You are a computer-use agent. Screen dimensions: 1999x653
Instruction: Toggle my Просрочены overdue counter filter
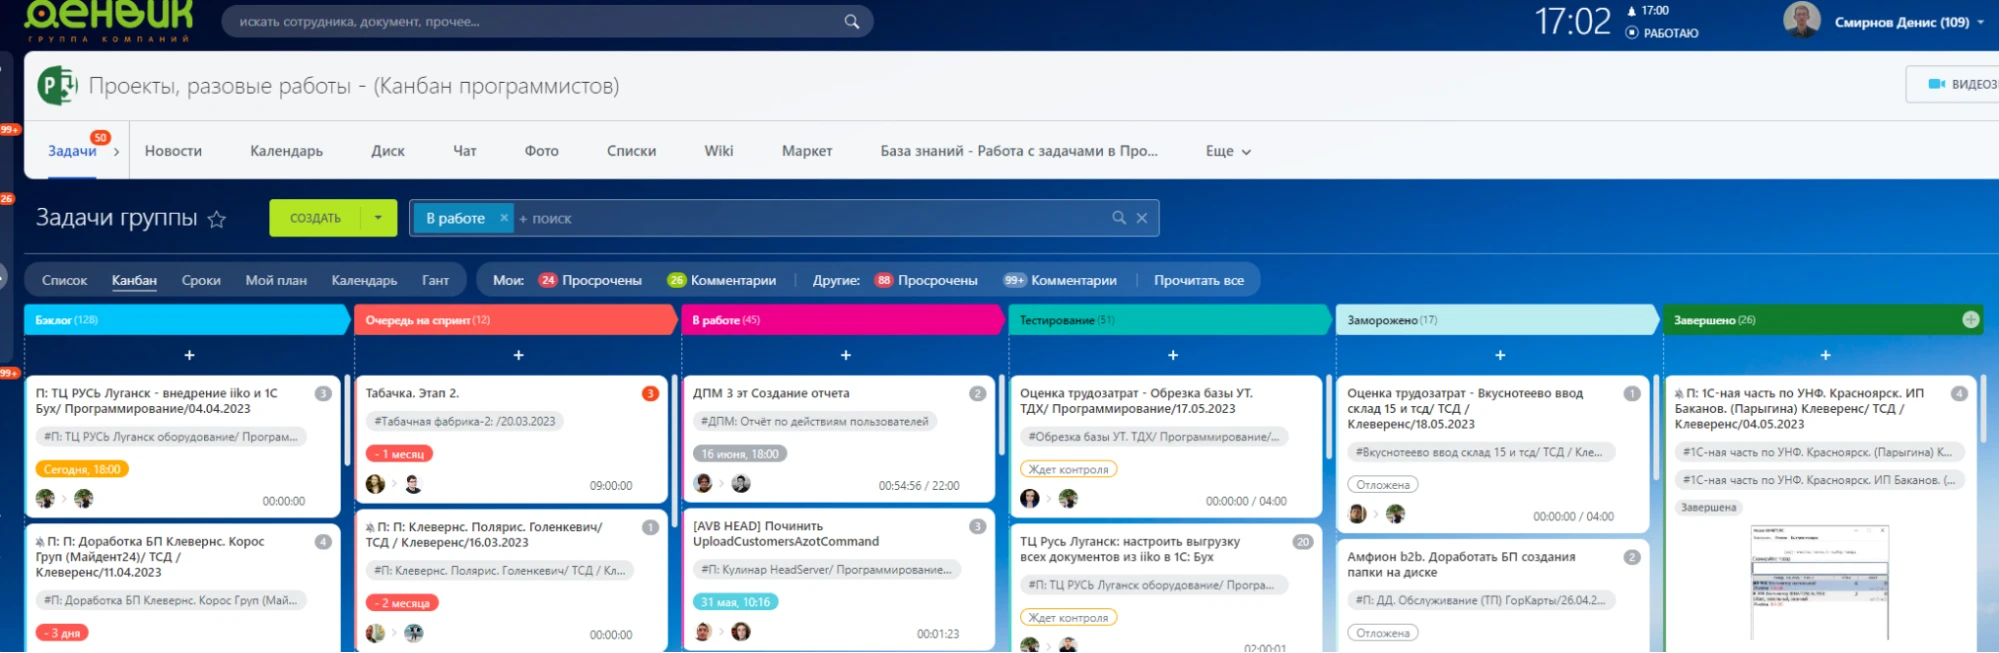[590, 280]
